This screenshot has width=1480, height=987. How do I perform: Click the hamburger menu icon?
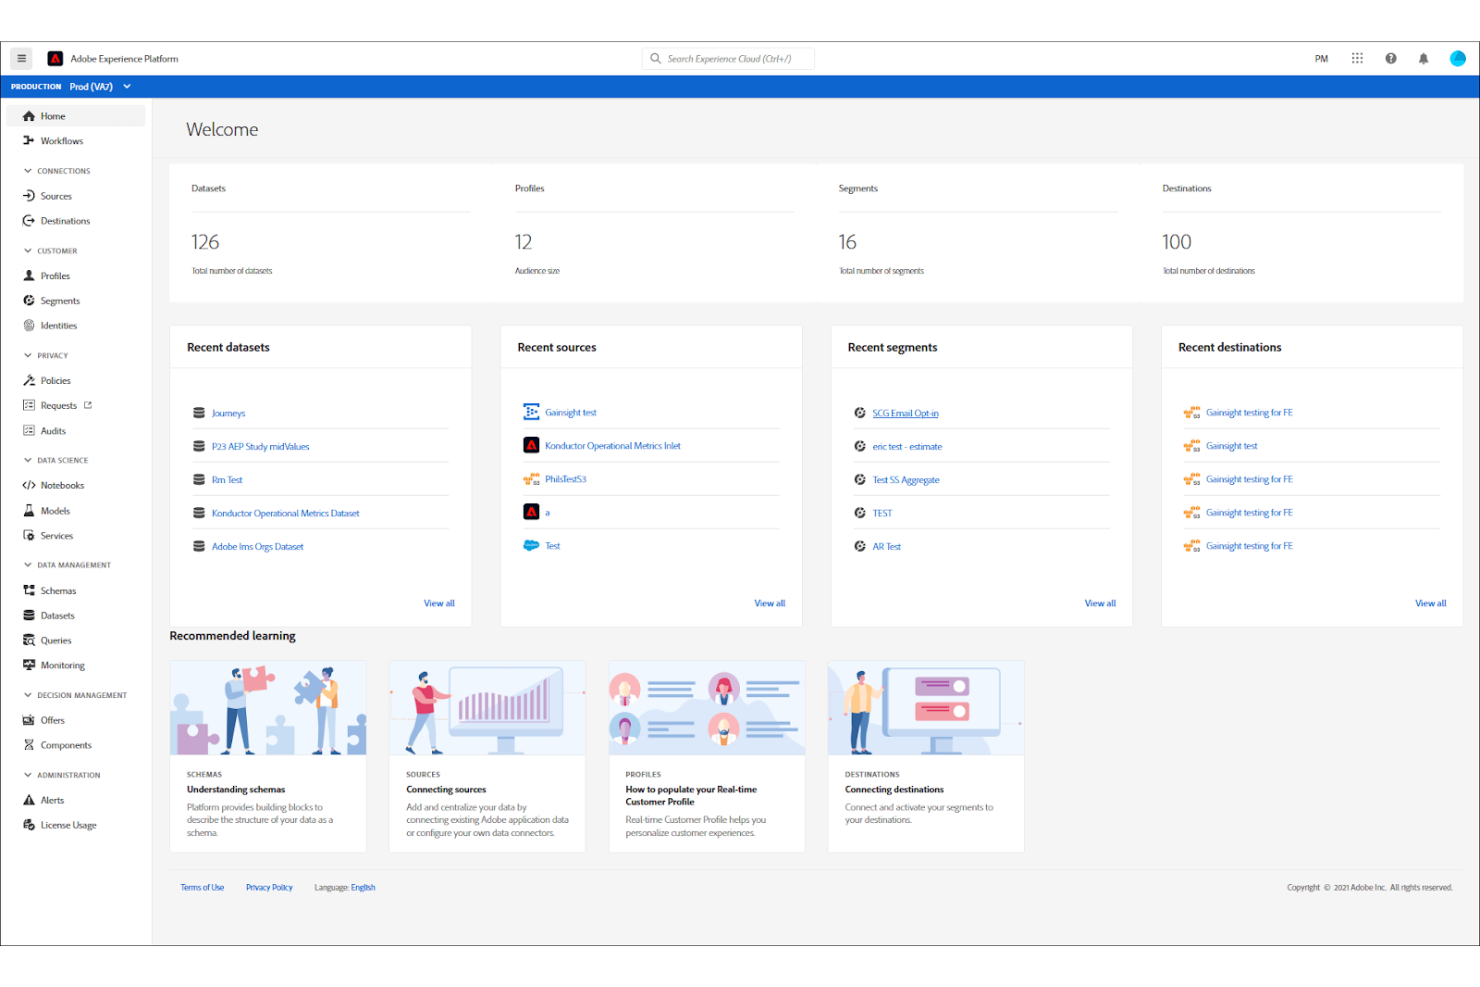(21, 58)
